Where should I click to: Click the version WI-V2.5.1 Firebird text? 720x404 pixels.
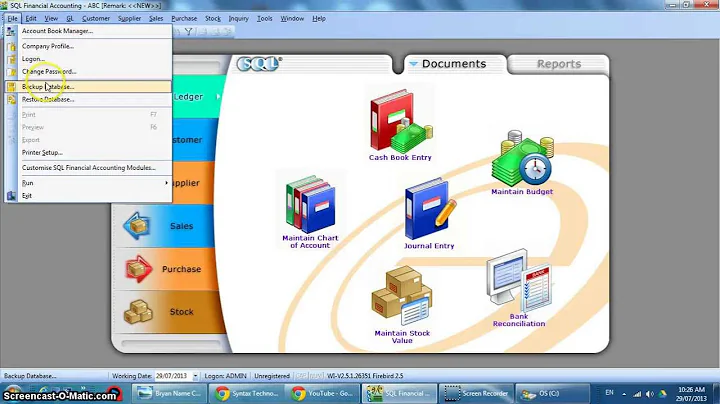point(365,376)
